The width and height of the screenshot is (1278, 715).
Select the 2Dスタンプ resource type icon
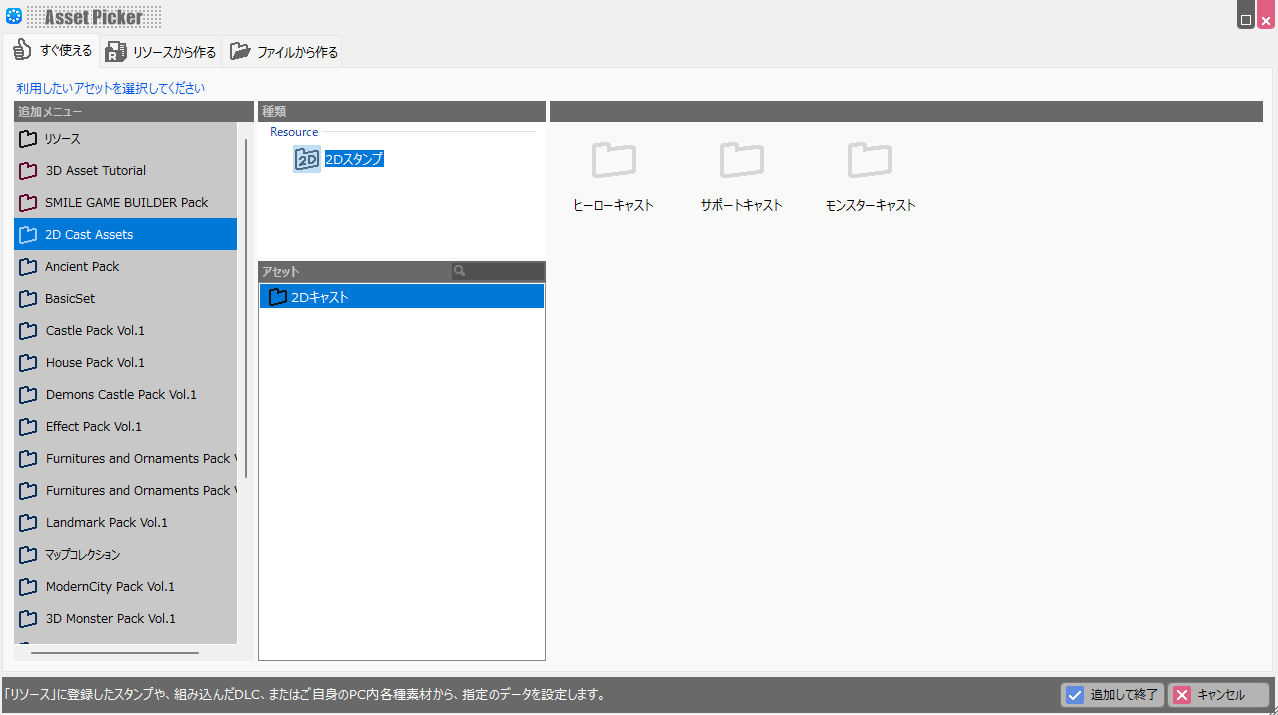(307, 159)
